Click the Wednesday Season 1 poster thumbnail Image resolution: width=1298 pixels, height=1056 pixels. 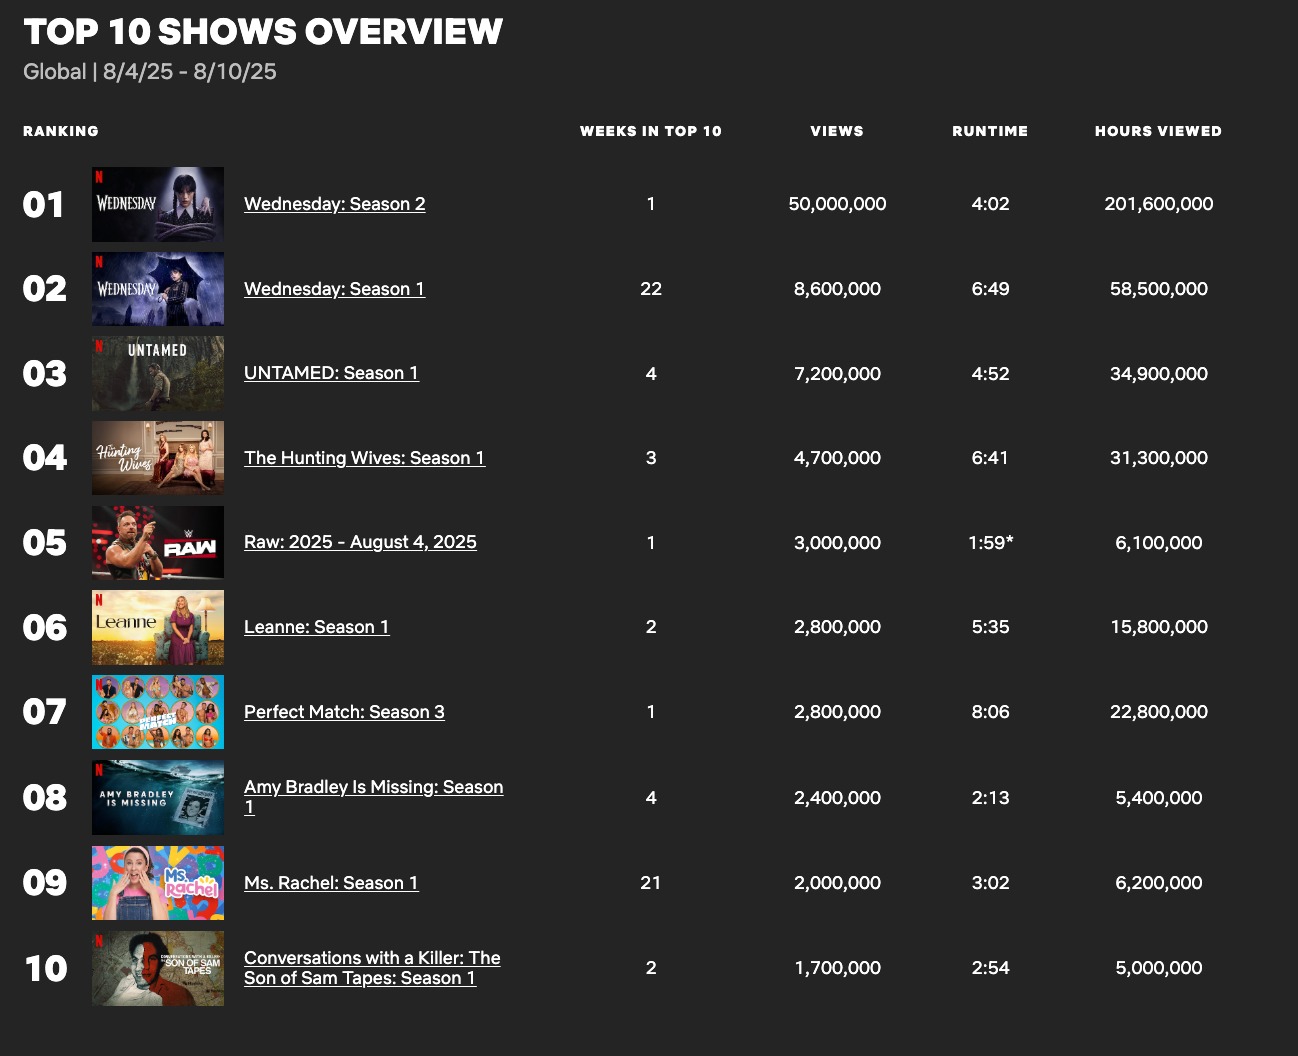[x=158, y=289]
